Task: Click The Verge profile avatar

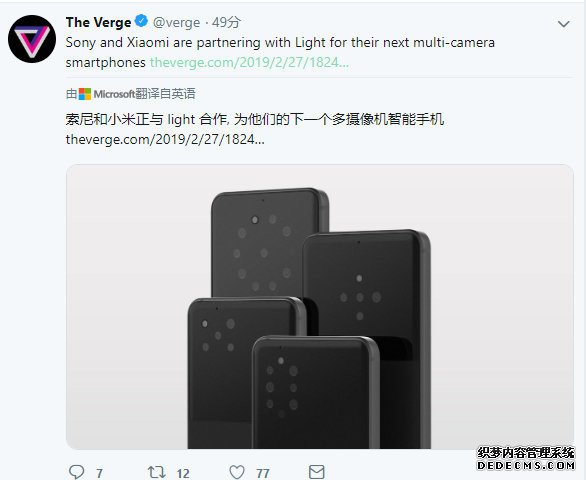Action: click(32, 39)
